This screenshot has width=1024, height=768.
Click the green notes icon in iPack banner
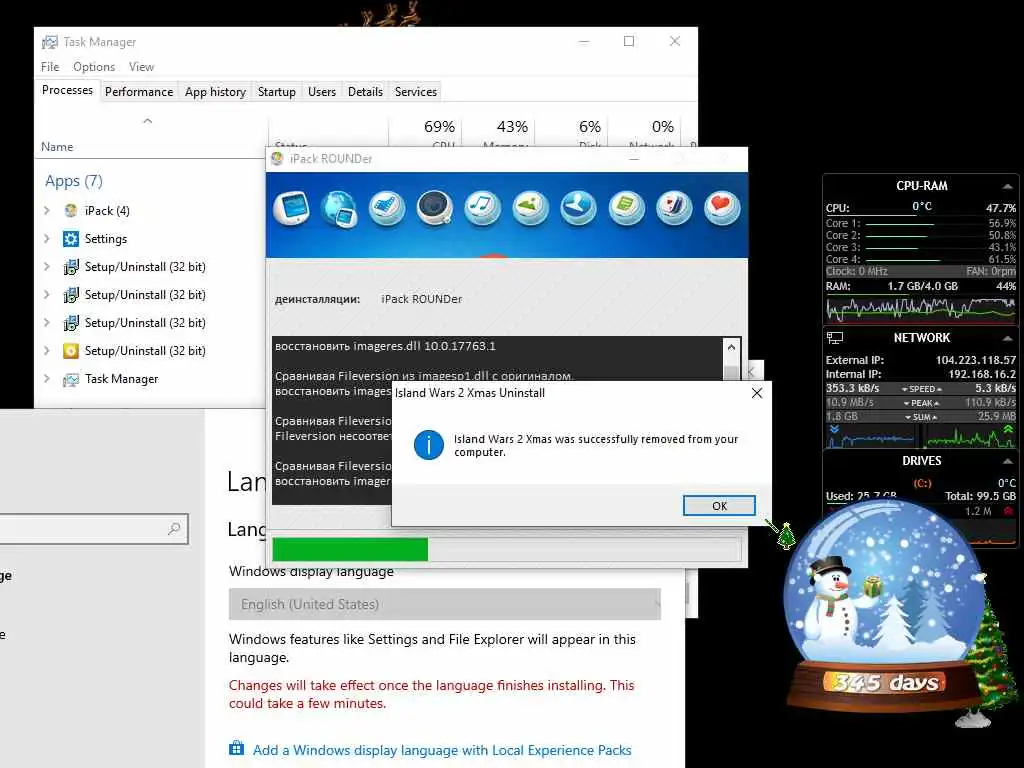(626, 208)
